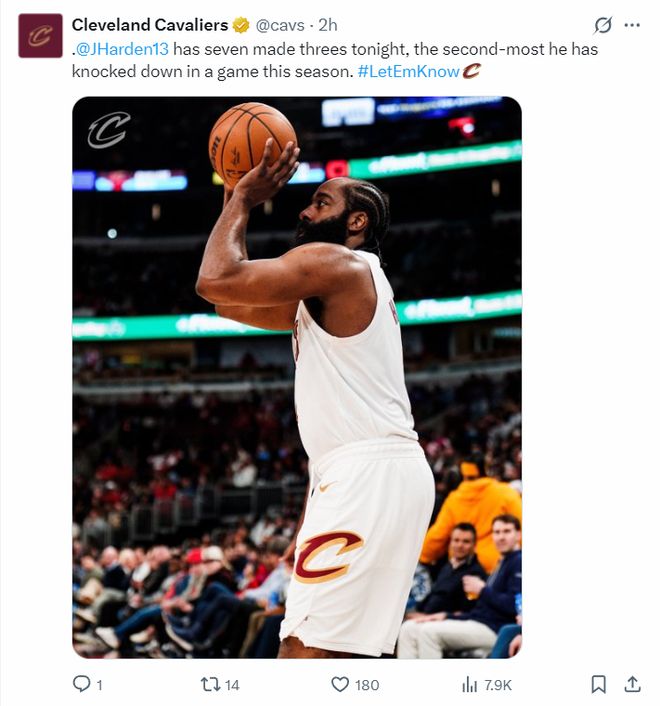Click the reply speech bubble icon
Image resolution: width=660 pixels, height=706 pixels.
point(82,684)
